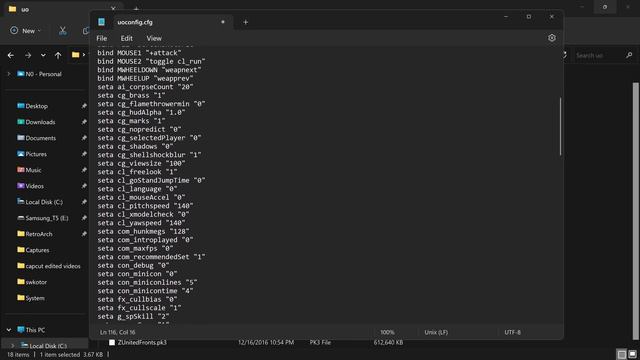
Task: Click the UTF-8 encoding indicator
Action: tap(512, 332)
